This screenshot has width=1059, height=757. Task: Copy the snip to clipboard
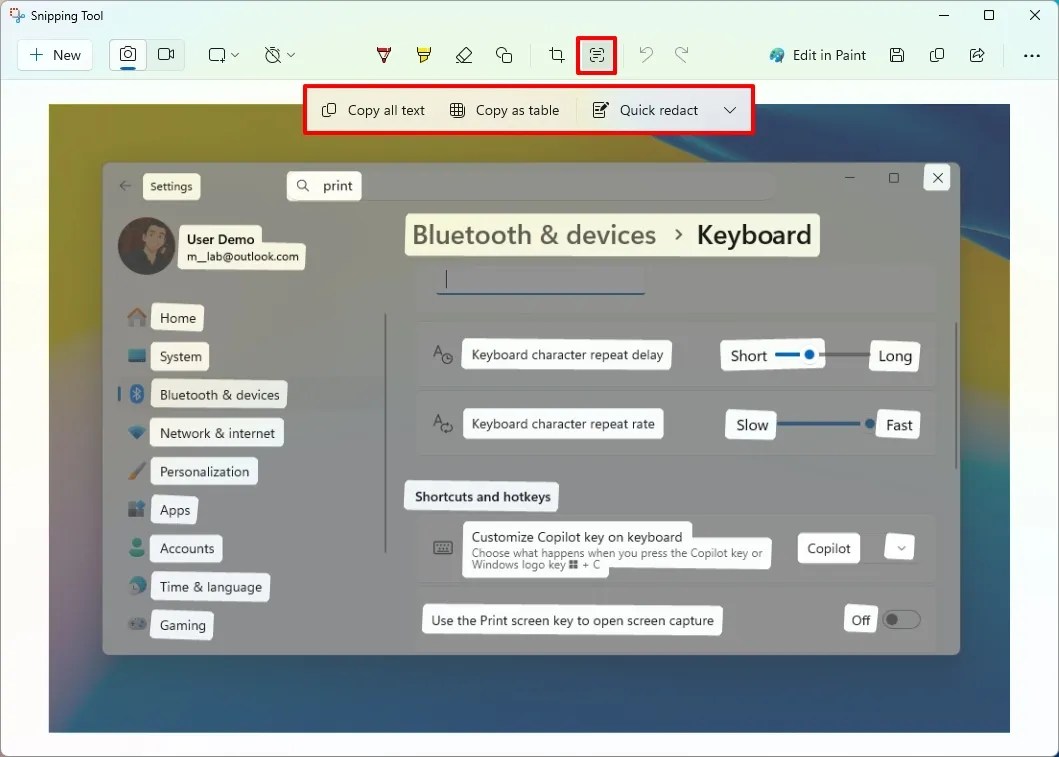coord(937,55)
